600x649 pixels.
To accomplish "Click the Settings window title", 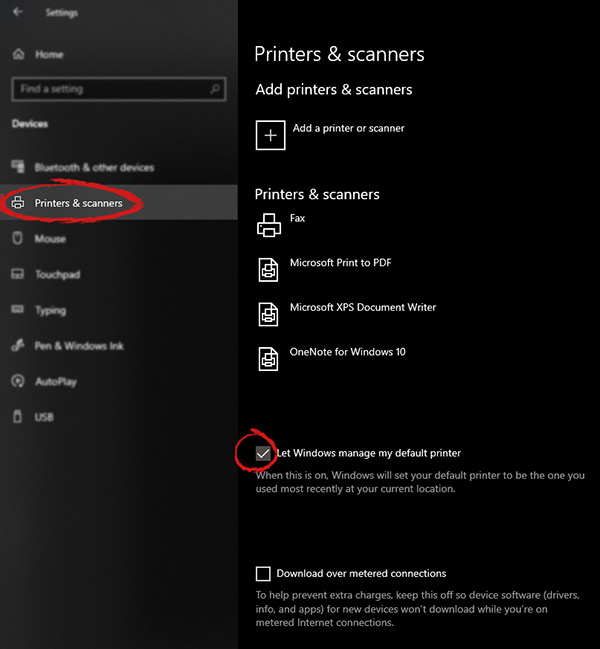I will [62, 13].
